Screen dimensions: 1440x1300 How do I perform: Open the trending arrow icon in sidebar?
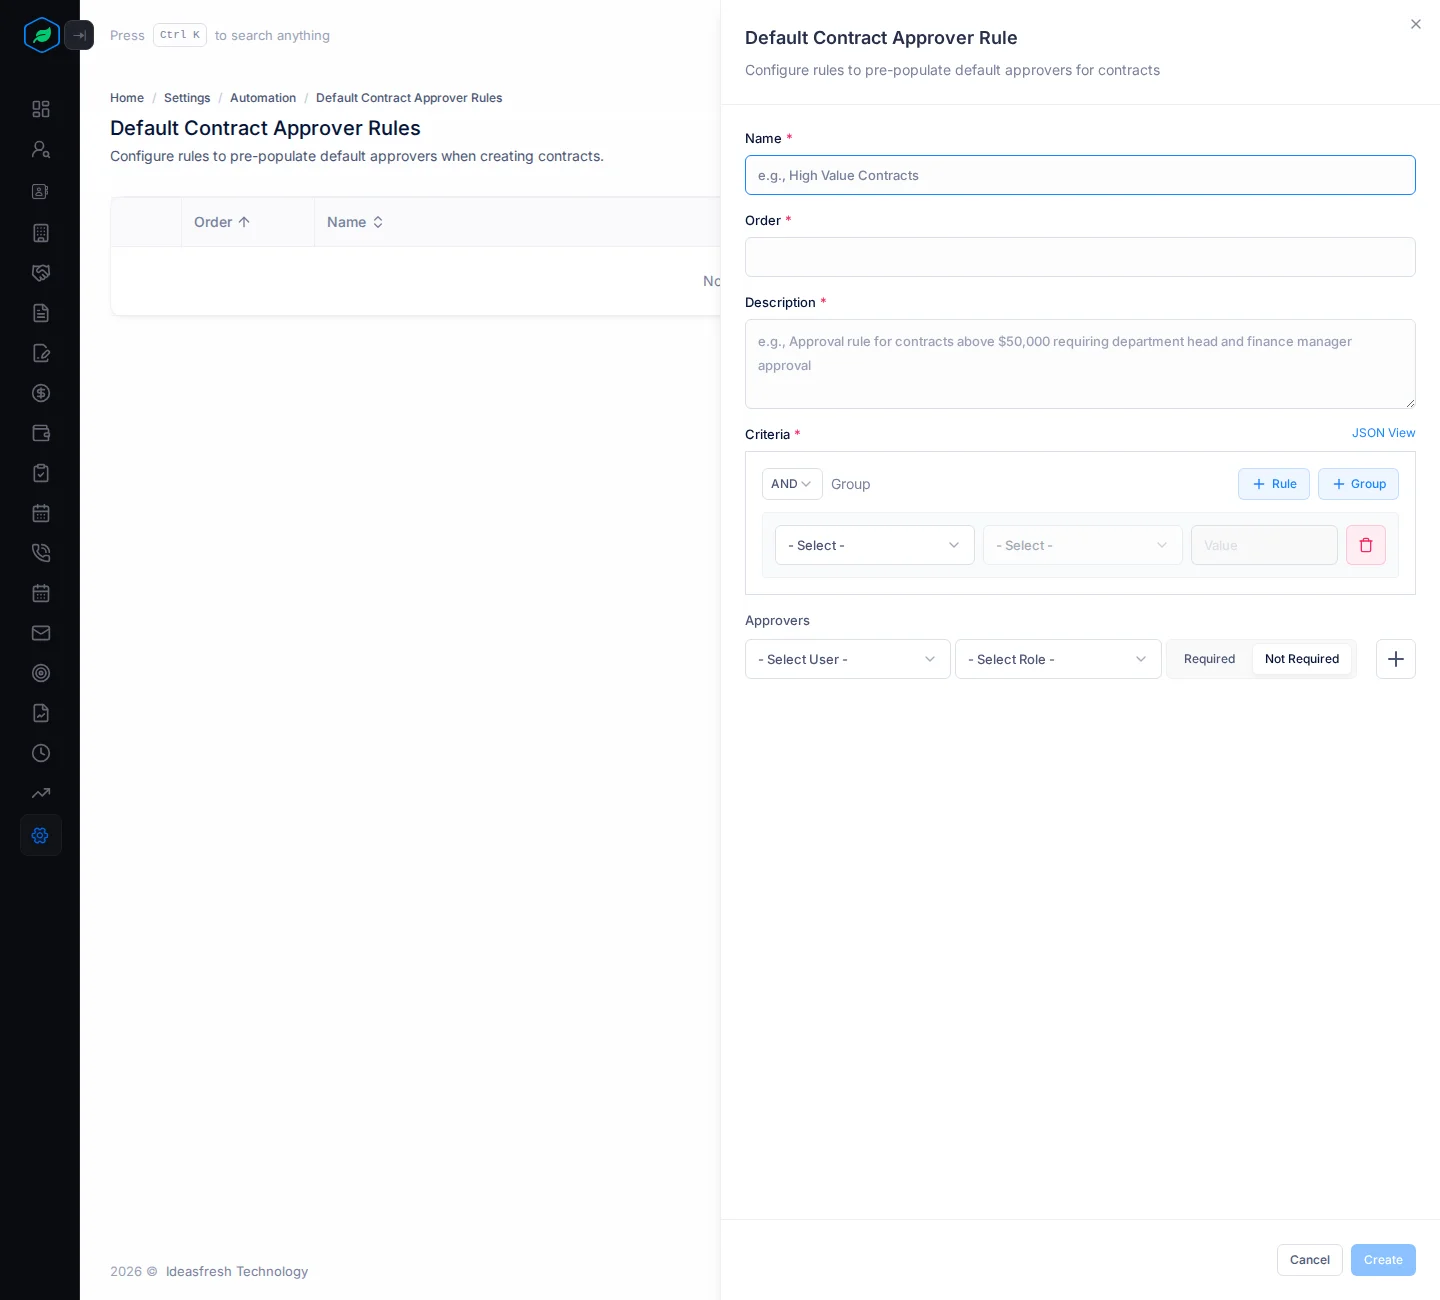41,793
